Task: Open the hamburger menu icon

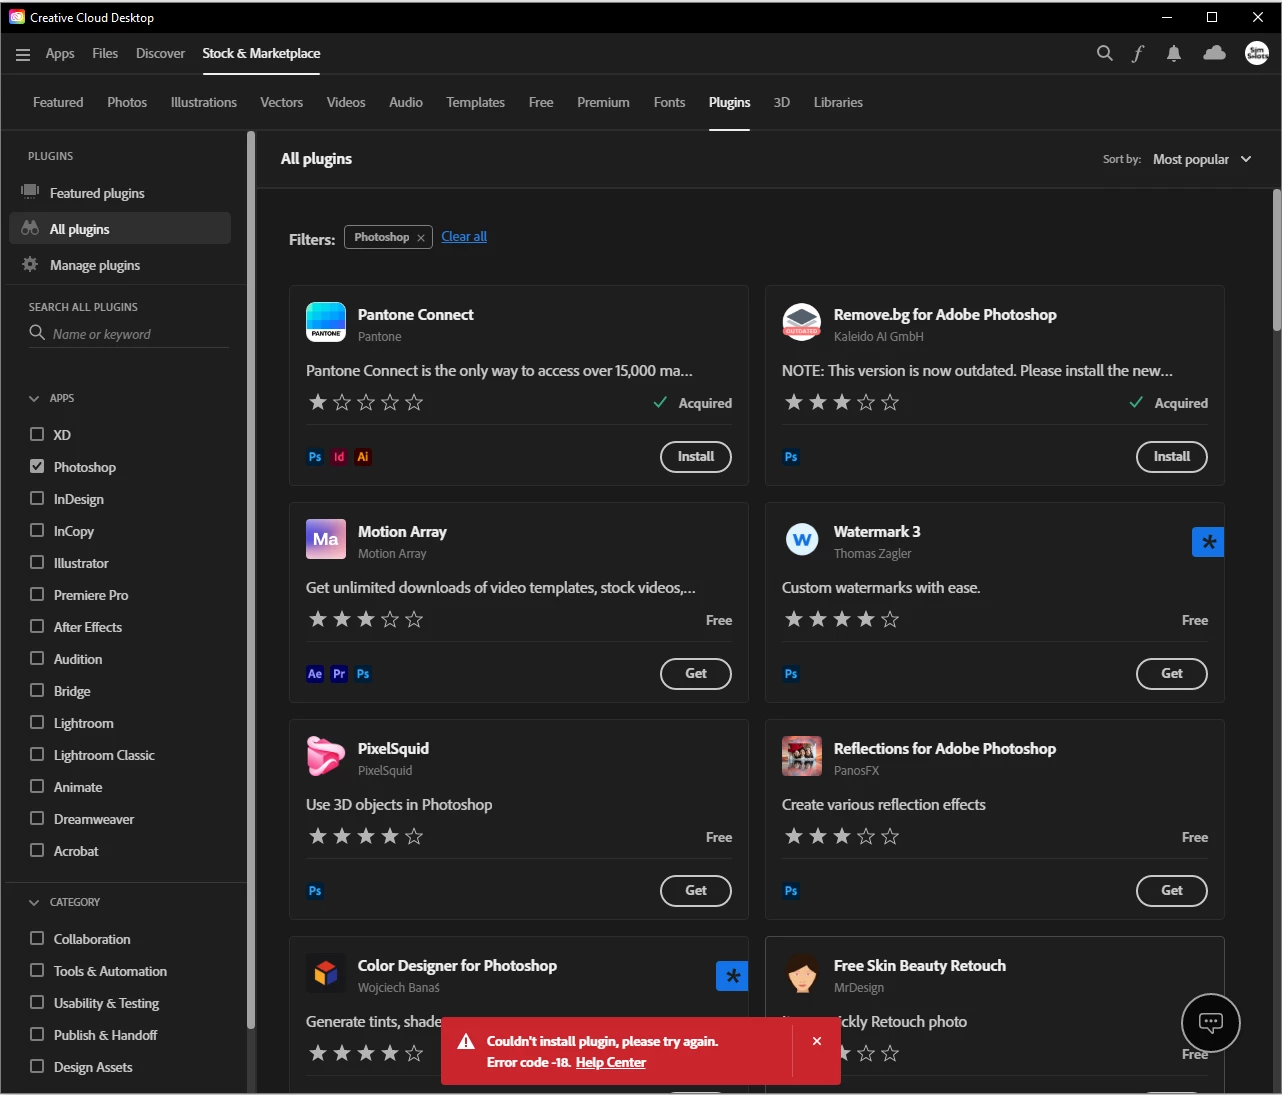Action: pos(23,55)
